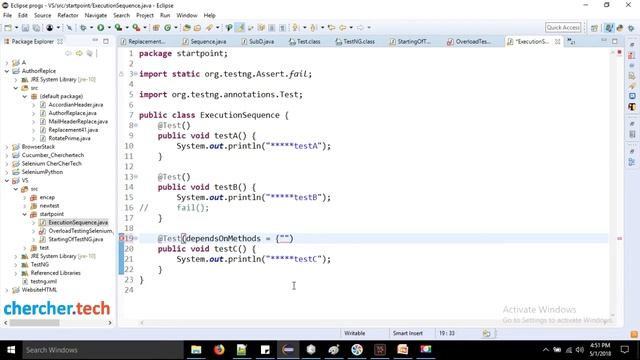Viewport: 640px width, 360px height.
Task: Toggle code folding at line 13
Action: point(136,177)
